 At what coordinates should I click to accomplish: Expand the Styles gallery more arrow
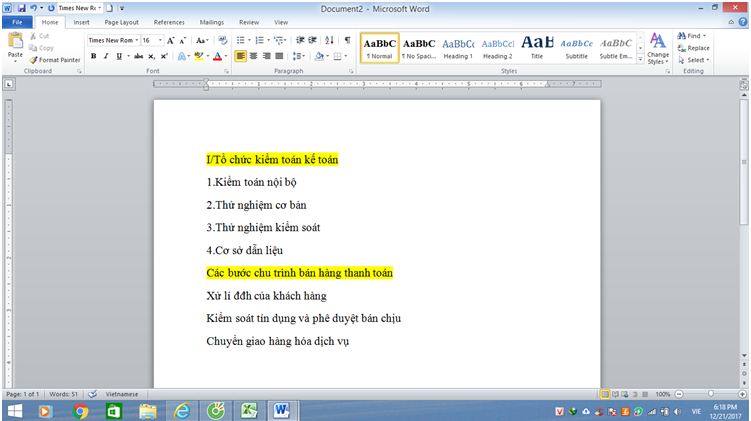click(638, 58)
